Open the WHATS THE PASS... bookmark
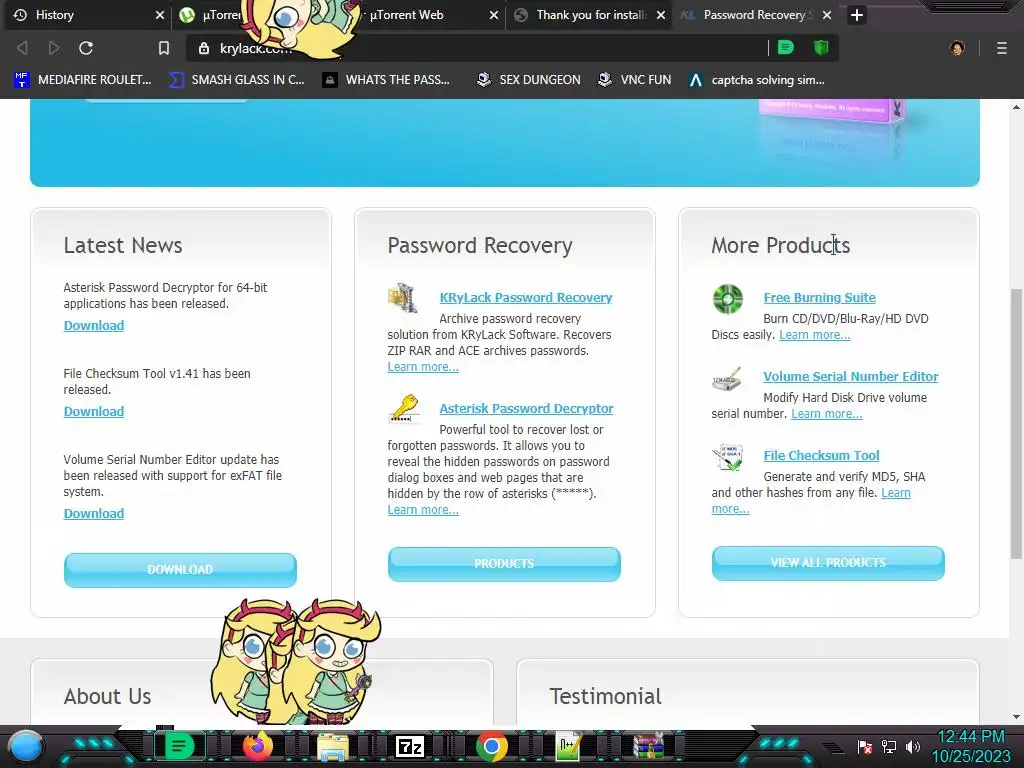1024x768 pixels. pos(387,80)
